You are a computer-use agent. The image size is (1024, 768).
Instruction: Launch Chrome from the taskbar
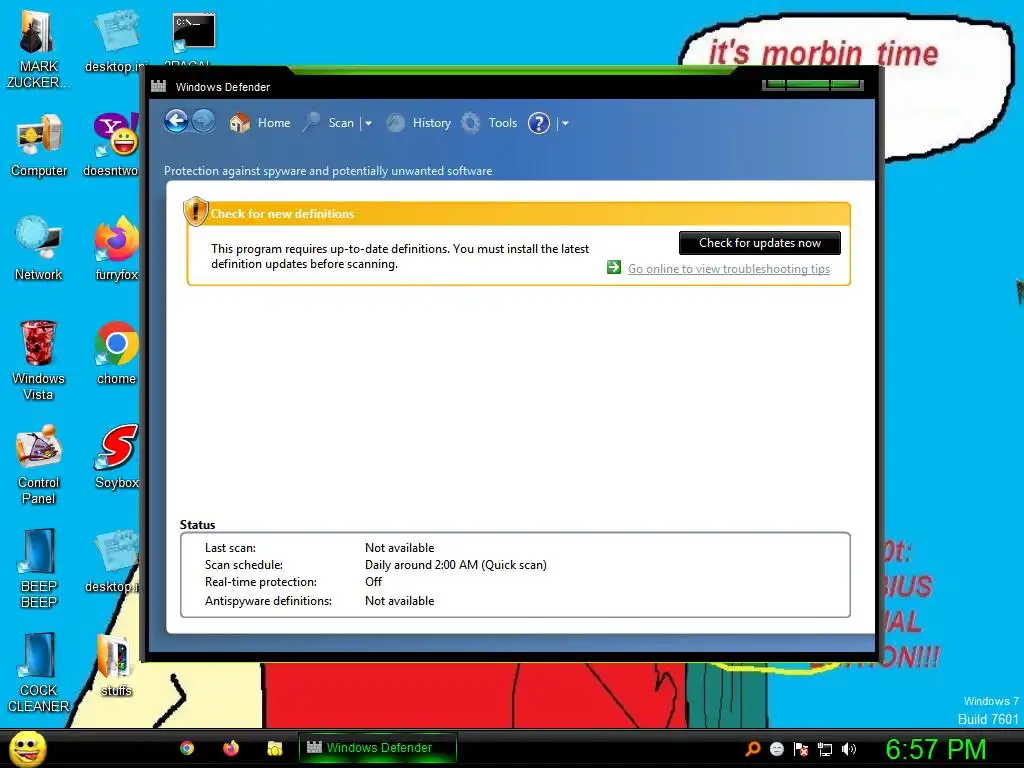187,748
